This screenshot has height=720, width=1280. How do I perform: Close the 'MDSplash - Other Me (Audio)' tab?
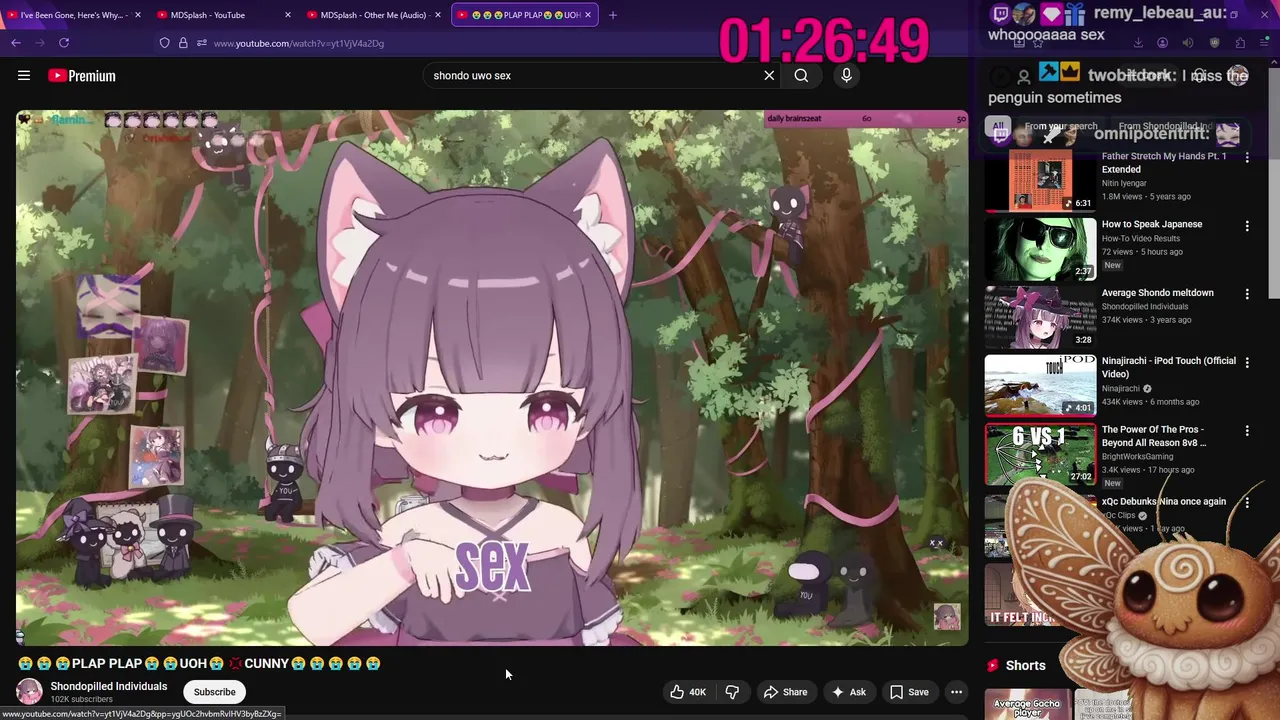tap(438, 15)
